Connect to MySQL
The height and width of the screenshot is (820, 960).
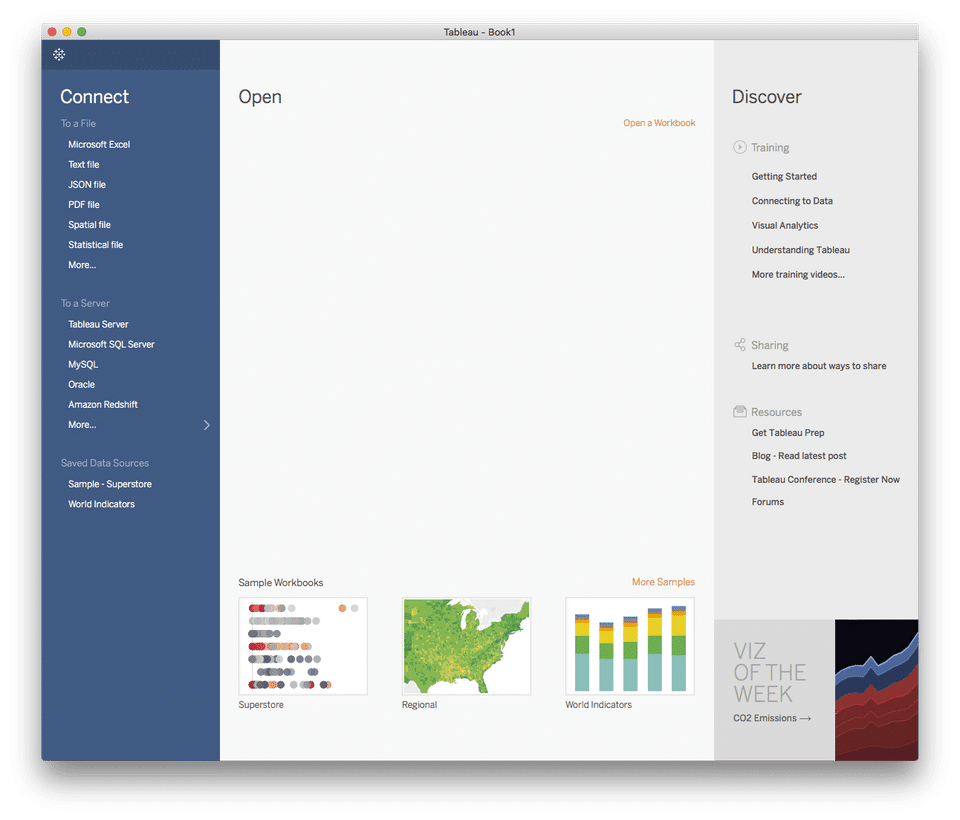(83, 364)
